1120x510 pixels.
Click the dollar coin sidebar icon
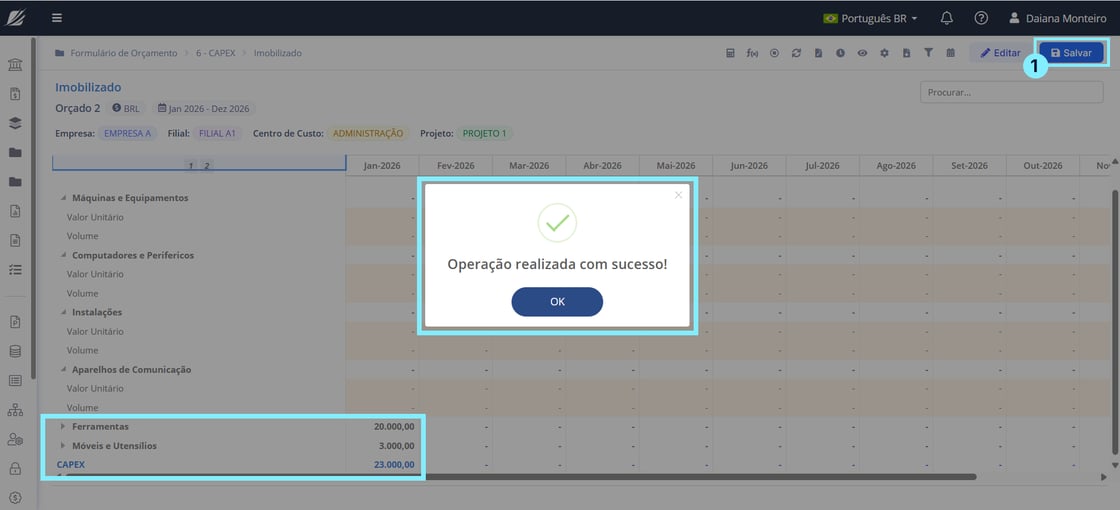tap(15, 497)
